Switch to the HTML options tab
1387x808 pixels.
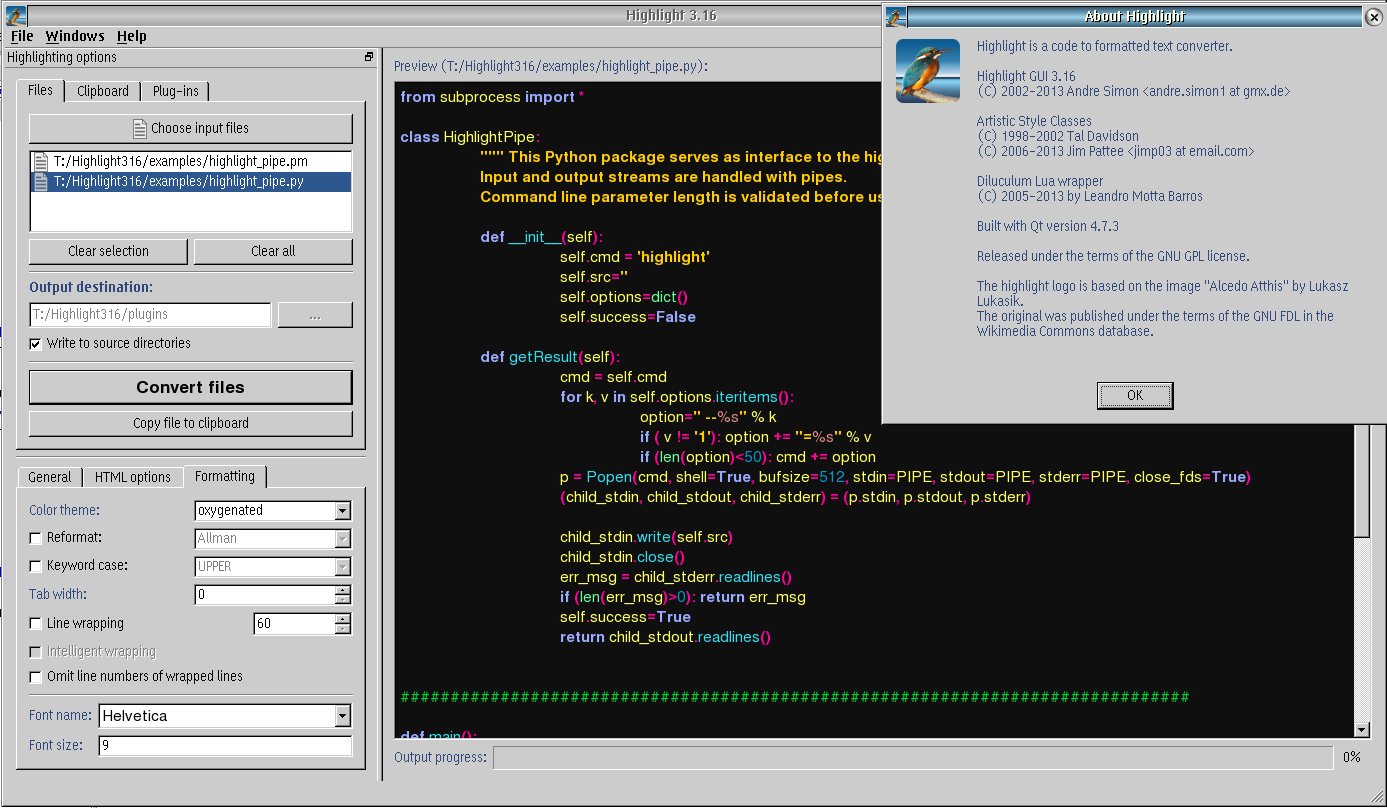[x=133, y=477]
